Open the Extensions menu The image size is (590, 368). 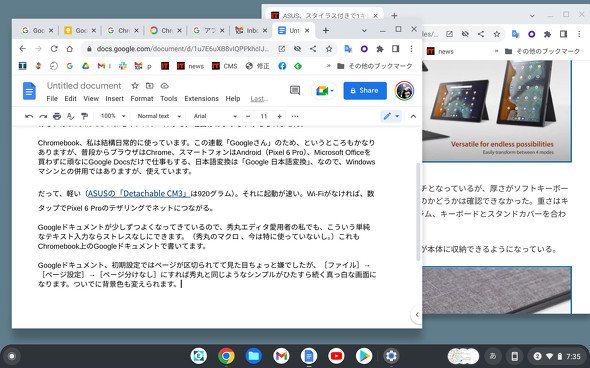(201, 99)
